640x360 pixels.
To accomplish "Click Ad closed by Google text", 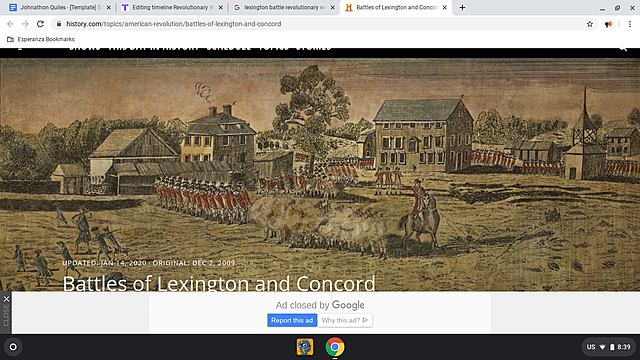I will coord(320,305).
